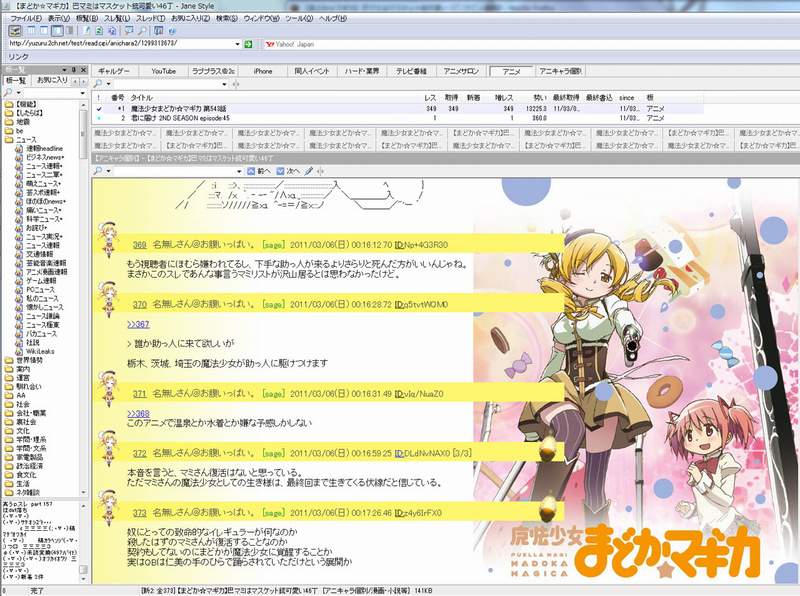Screen dimensions: 800x596
Task: Expand the 世界情勢 folder in board tree
Action: [x=24, y=360]
